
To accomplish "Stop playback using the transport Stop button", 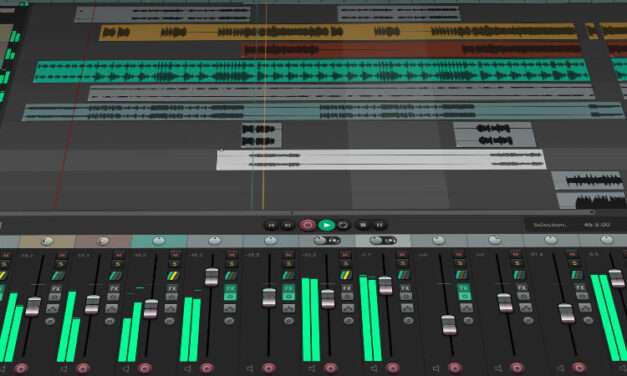I will [x=363, y=226].
